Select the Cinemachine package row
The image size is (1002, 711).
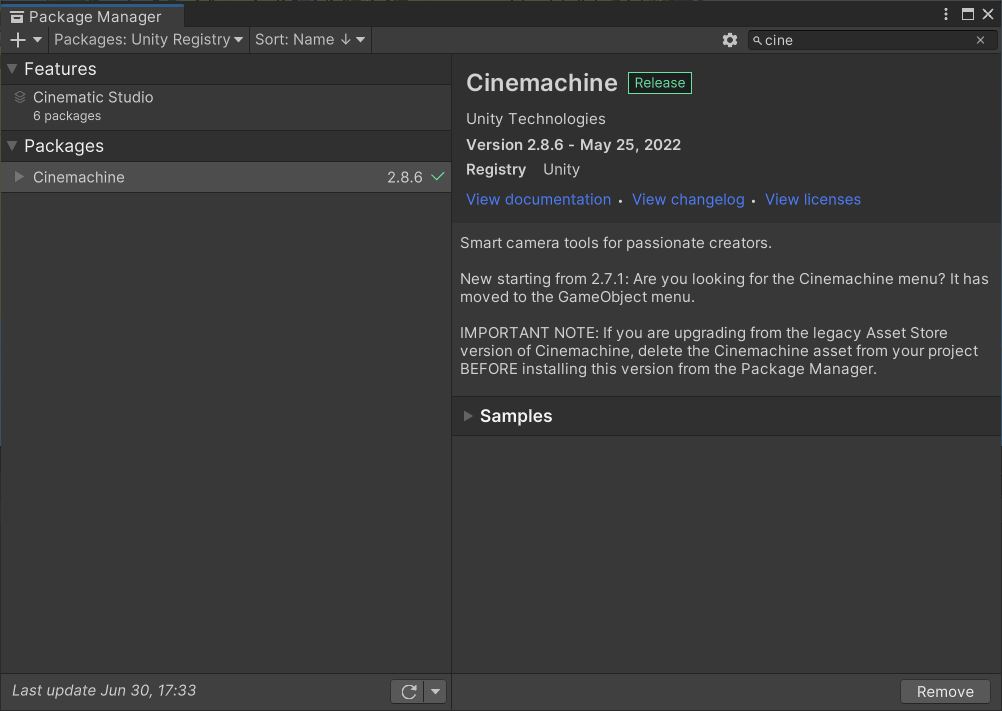[226, 177]
